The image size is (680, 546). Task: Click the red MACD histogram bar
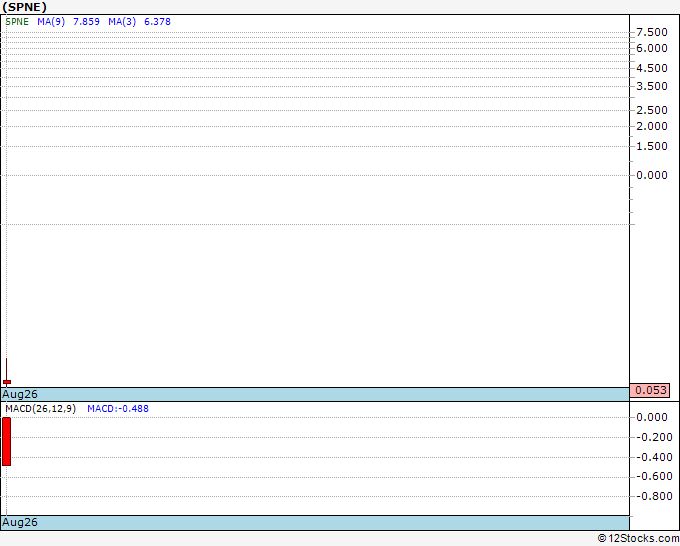coord(7,441)
